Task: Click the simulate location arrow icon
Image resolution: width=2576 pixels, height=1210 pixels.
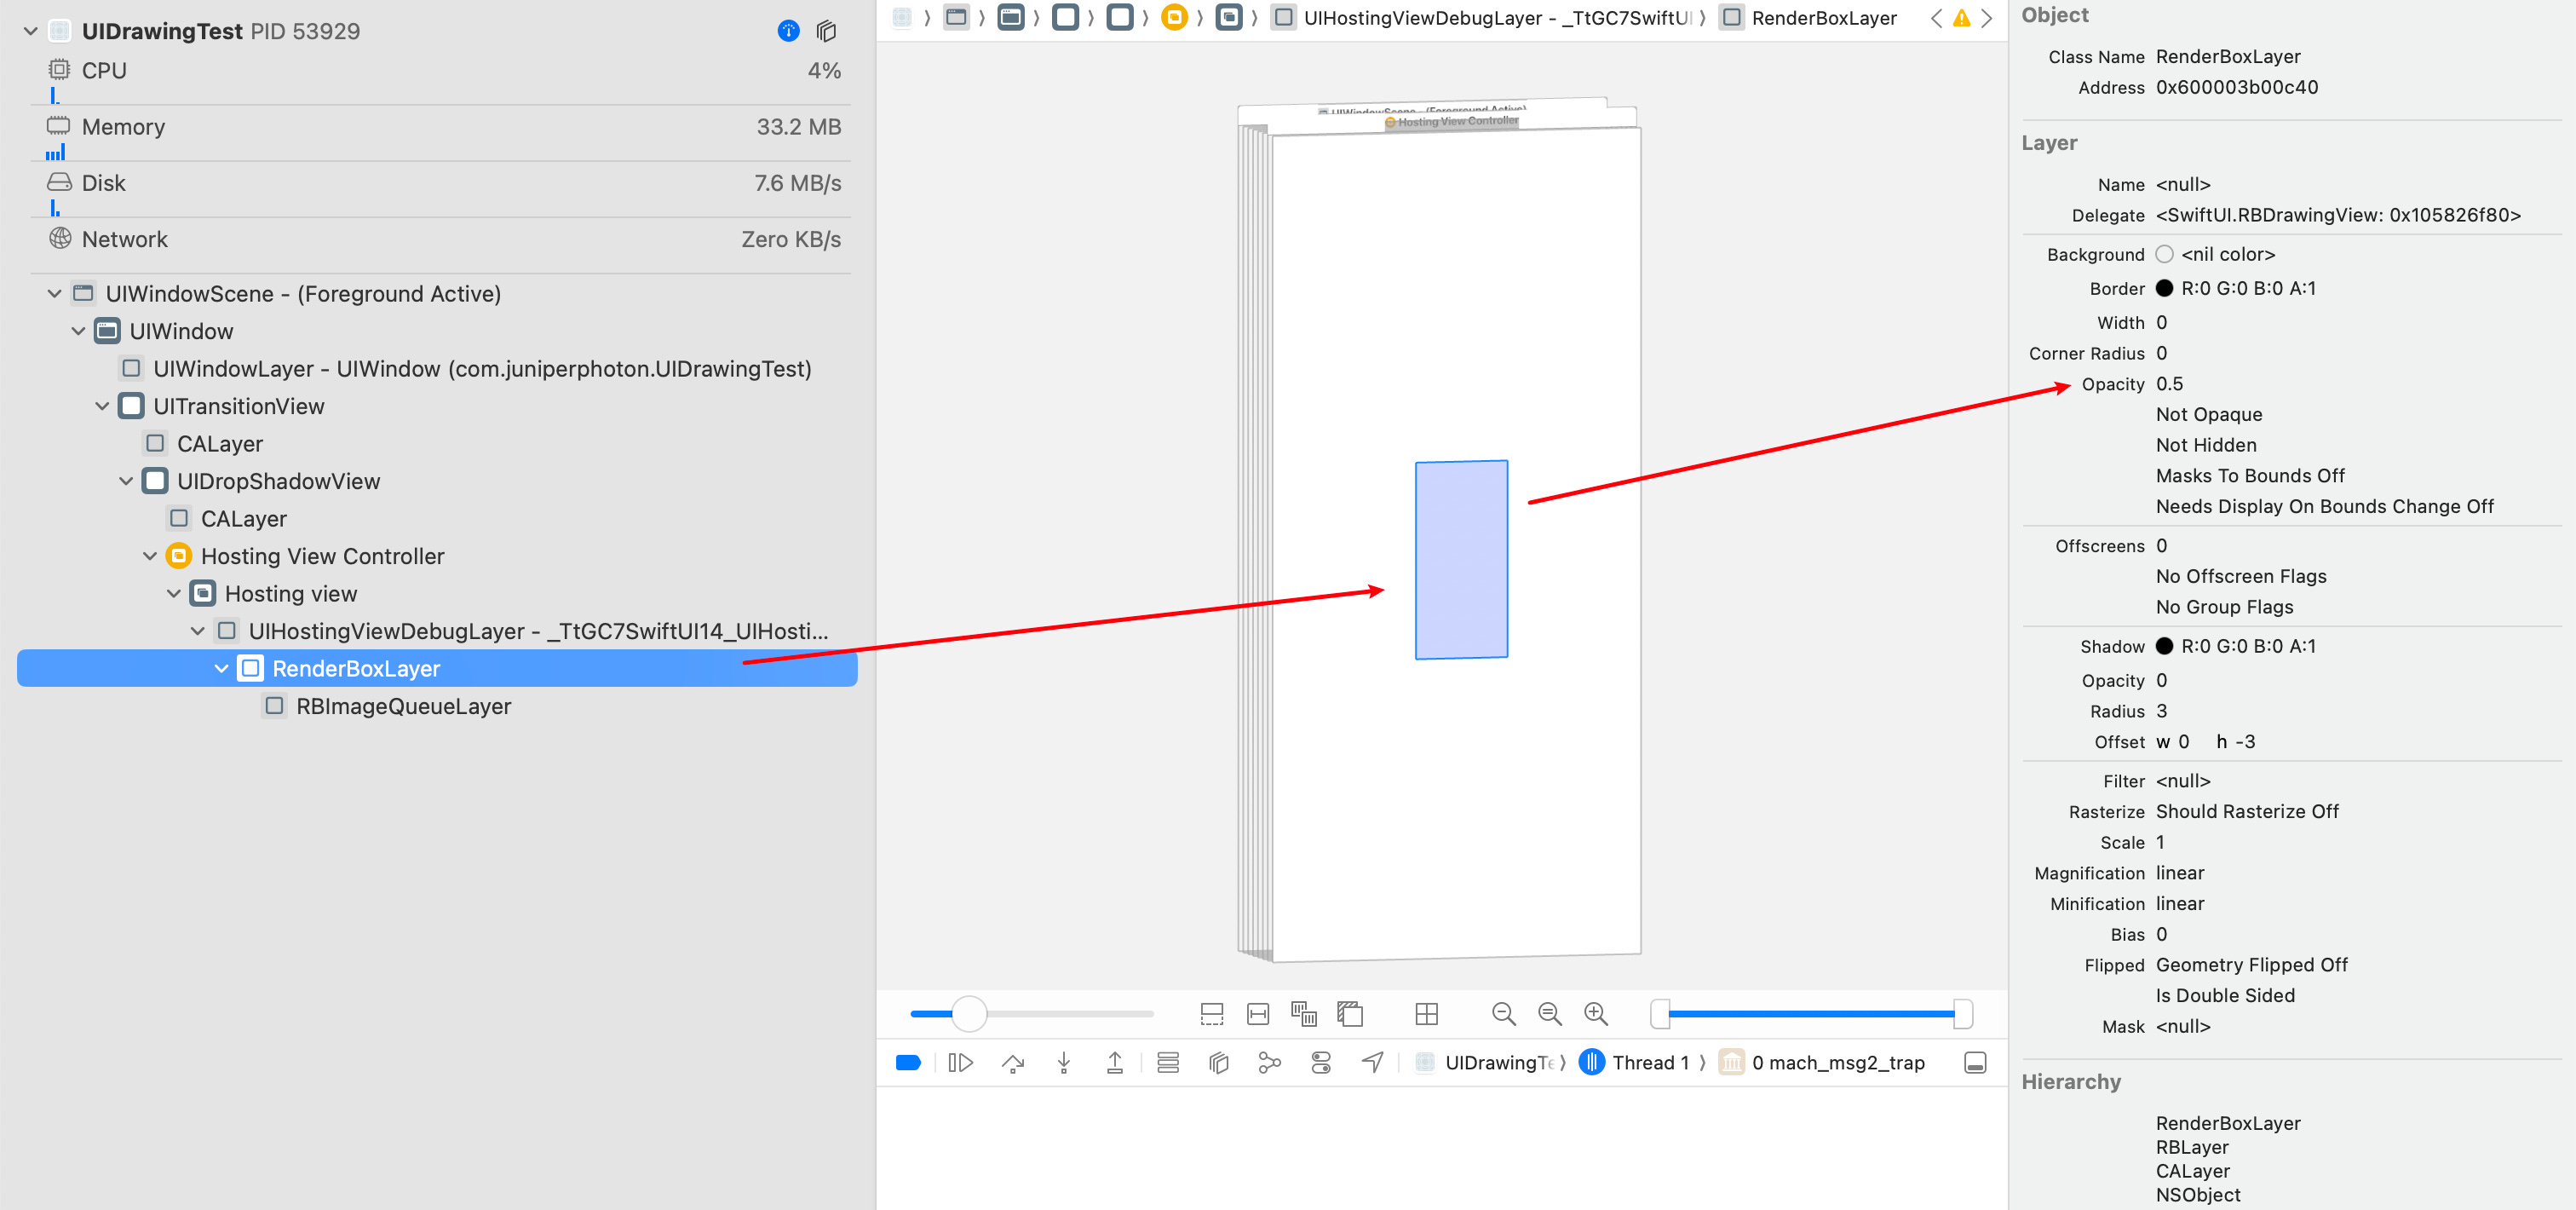Action: tap(1372, 1063)
